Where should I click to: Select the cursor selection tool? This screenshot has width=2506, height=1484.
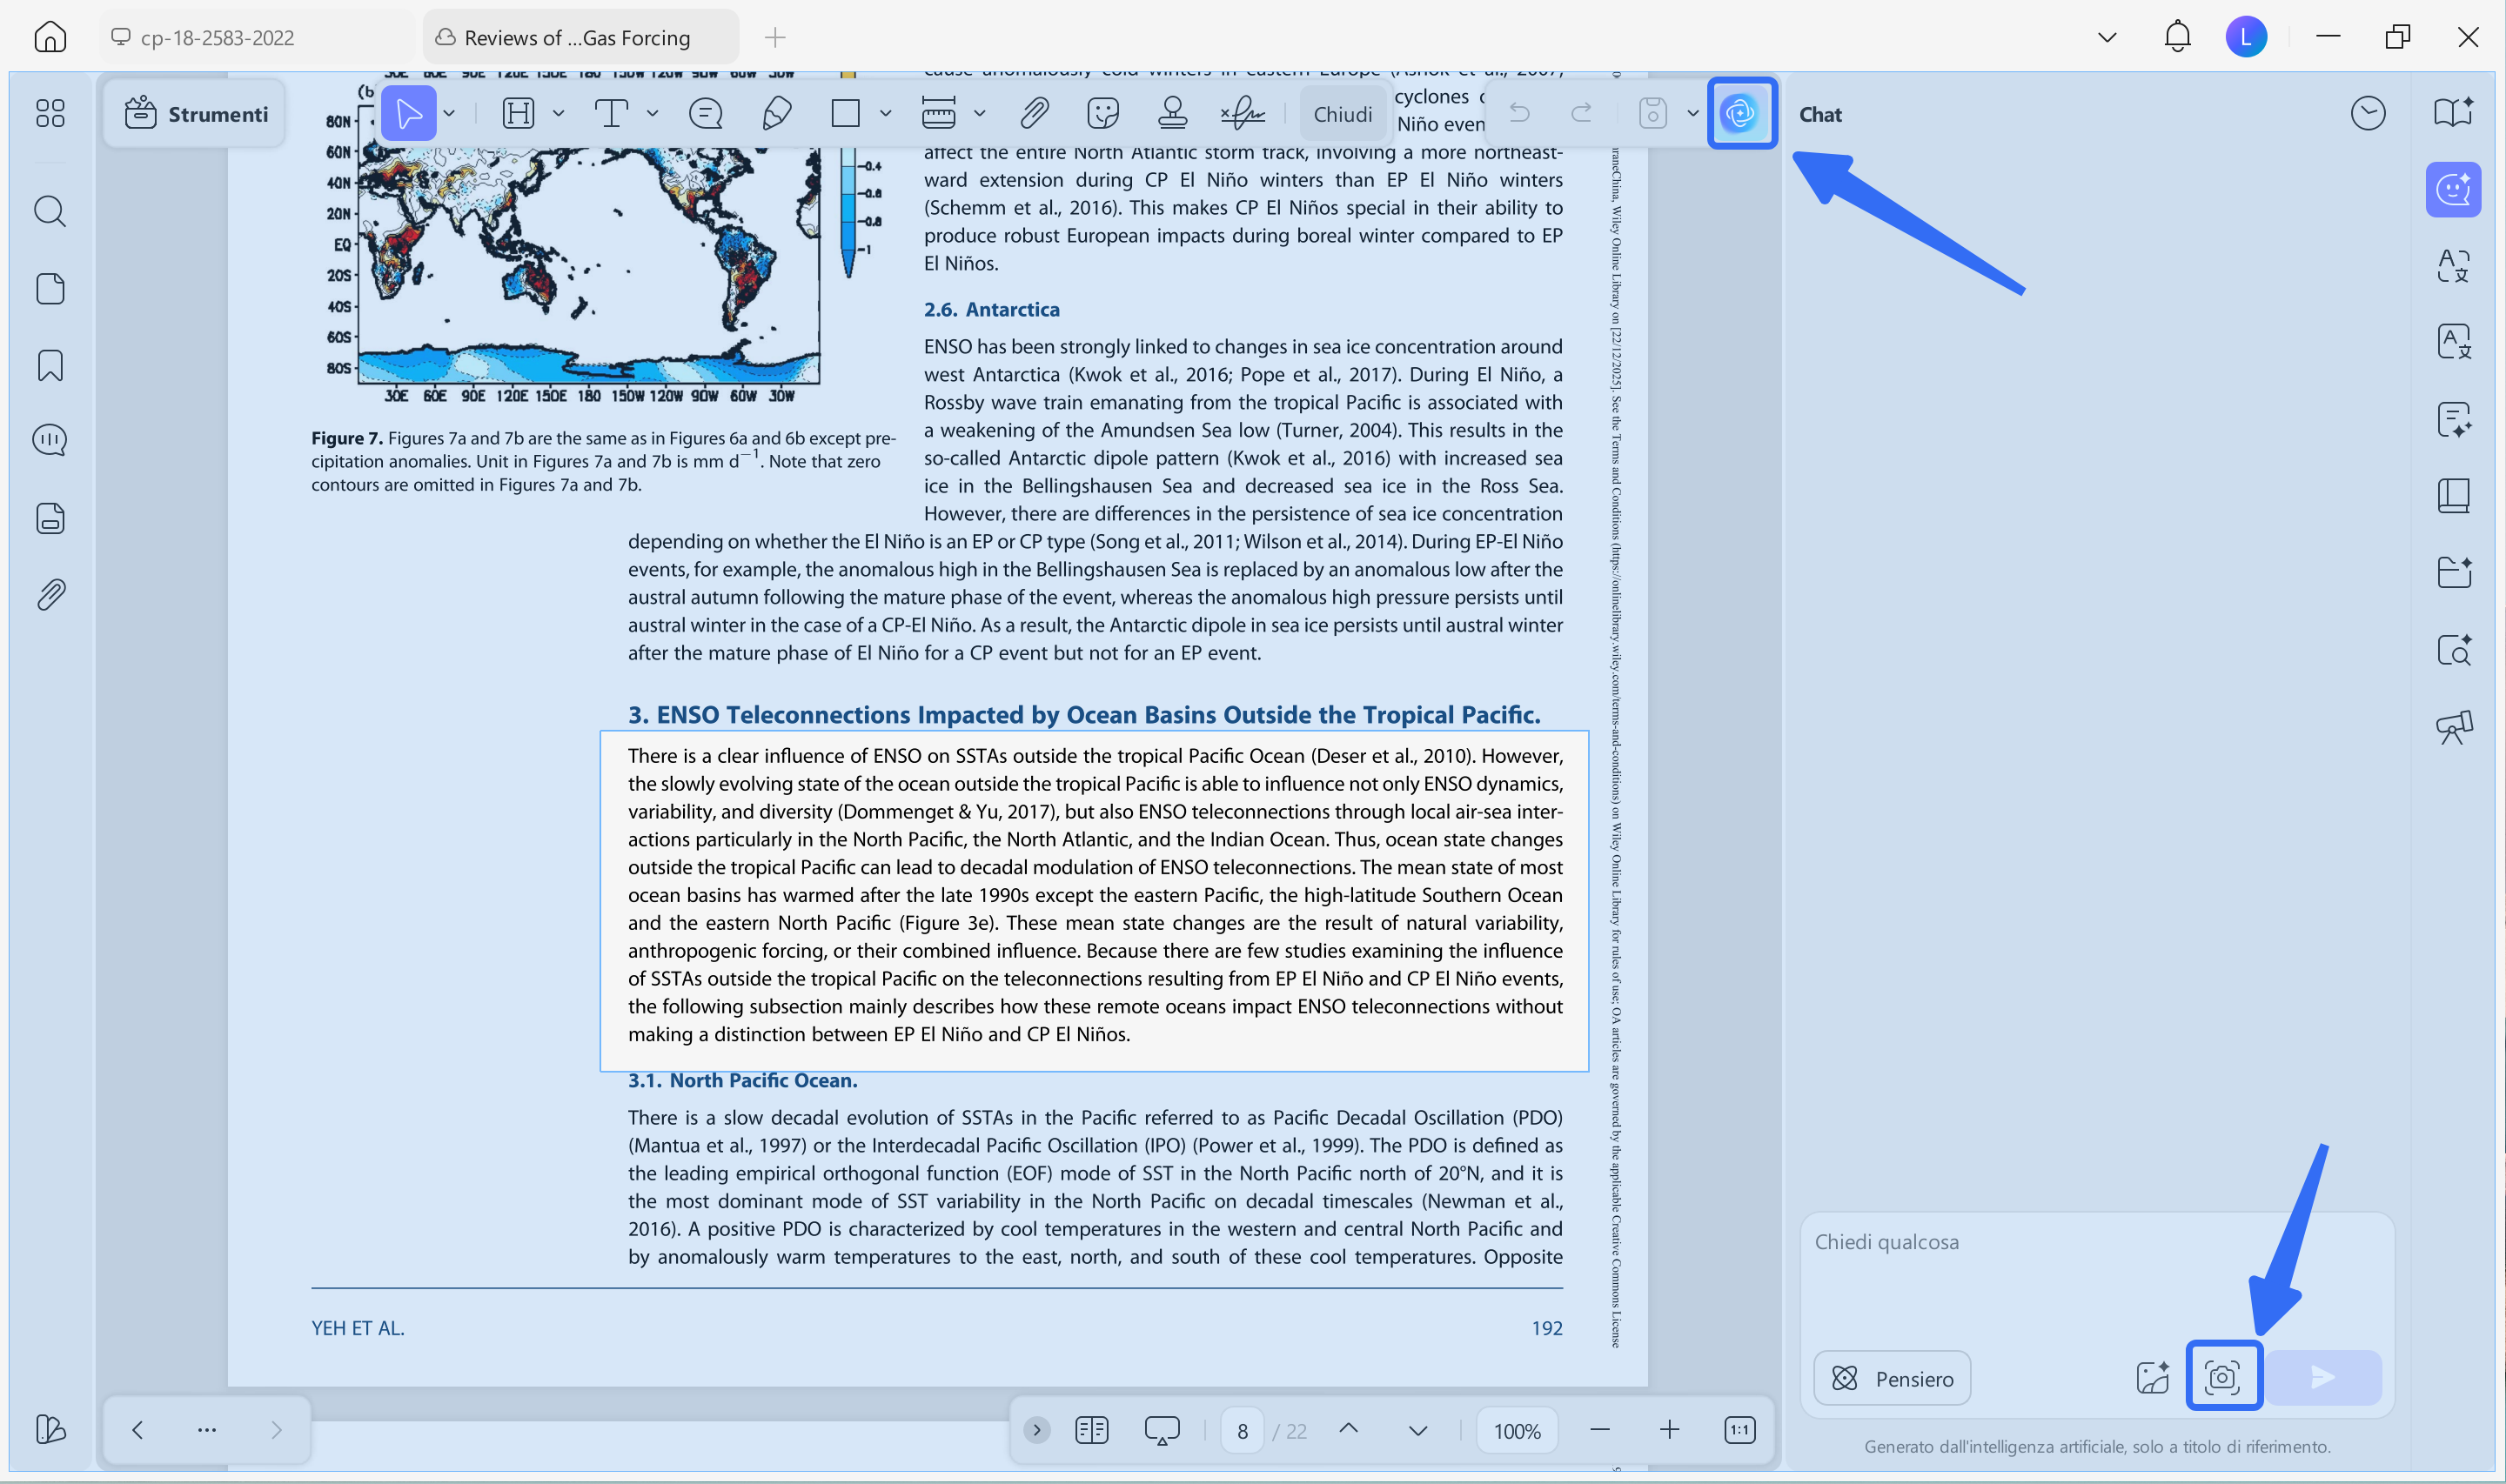point(408,113)
